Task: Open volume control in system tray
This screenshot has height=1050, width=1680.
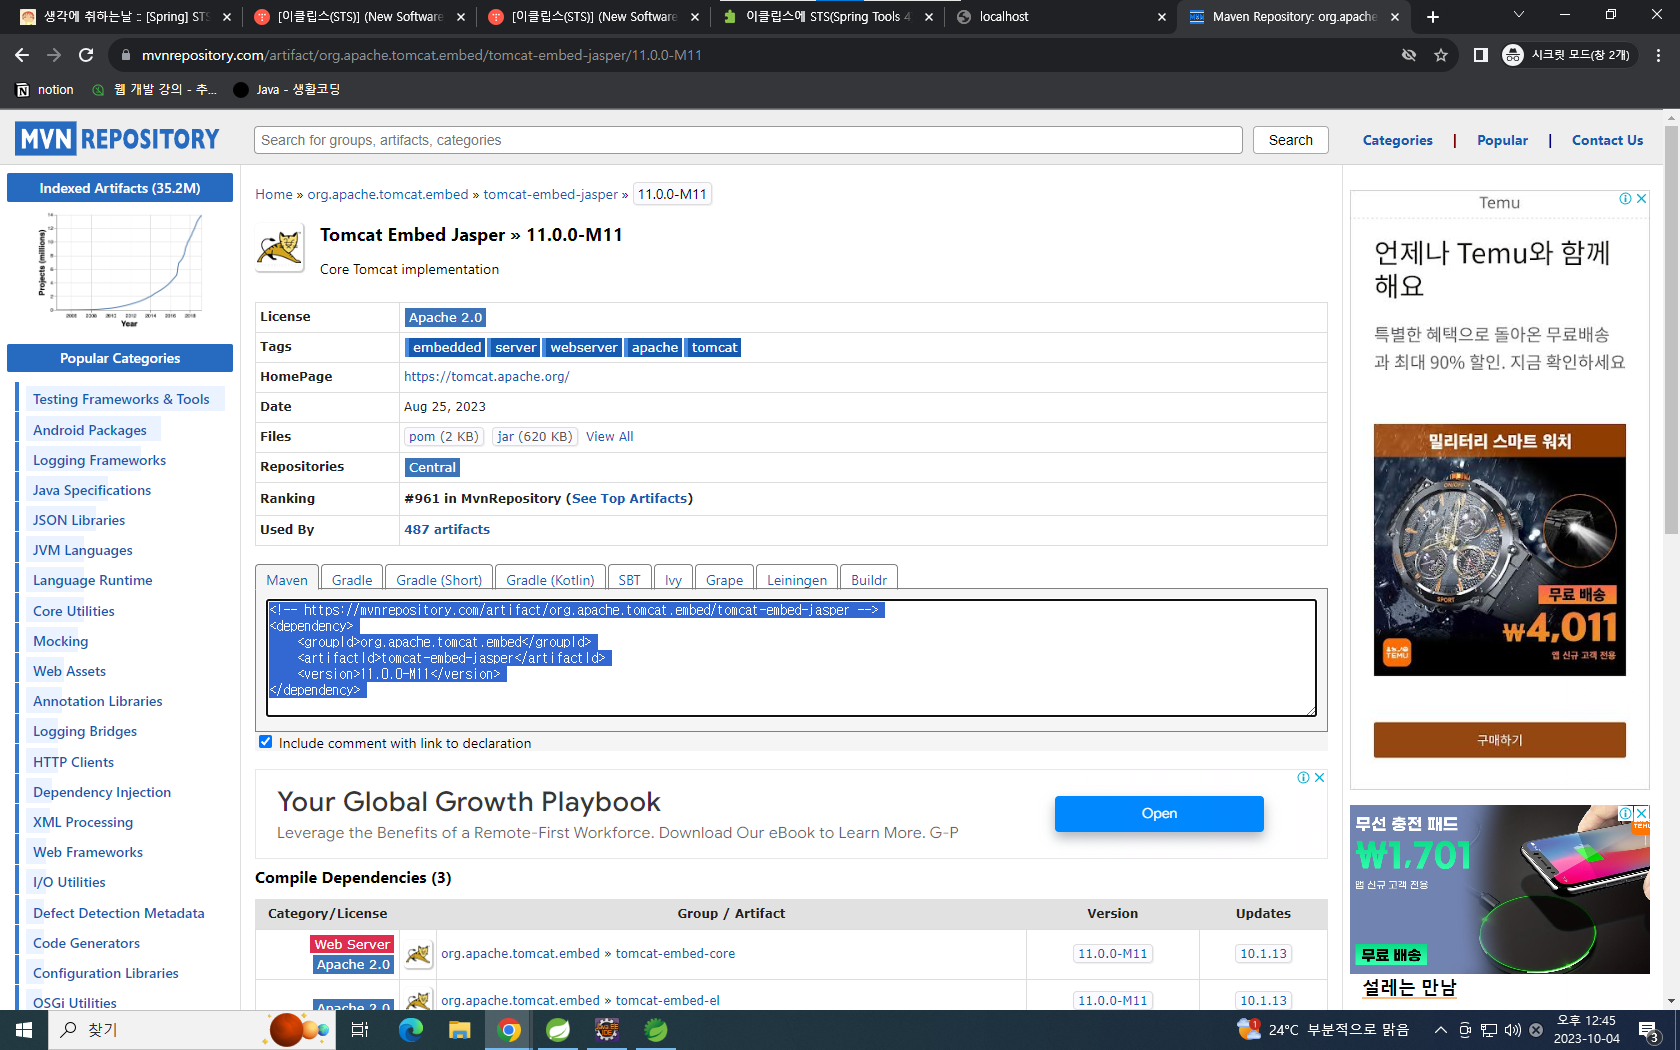Action: tap(1512, 1030)
